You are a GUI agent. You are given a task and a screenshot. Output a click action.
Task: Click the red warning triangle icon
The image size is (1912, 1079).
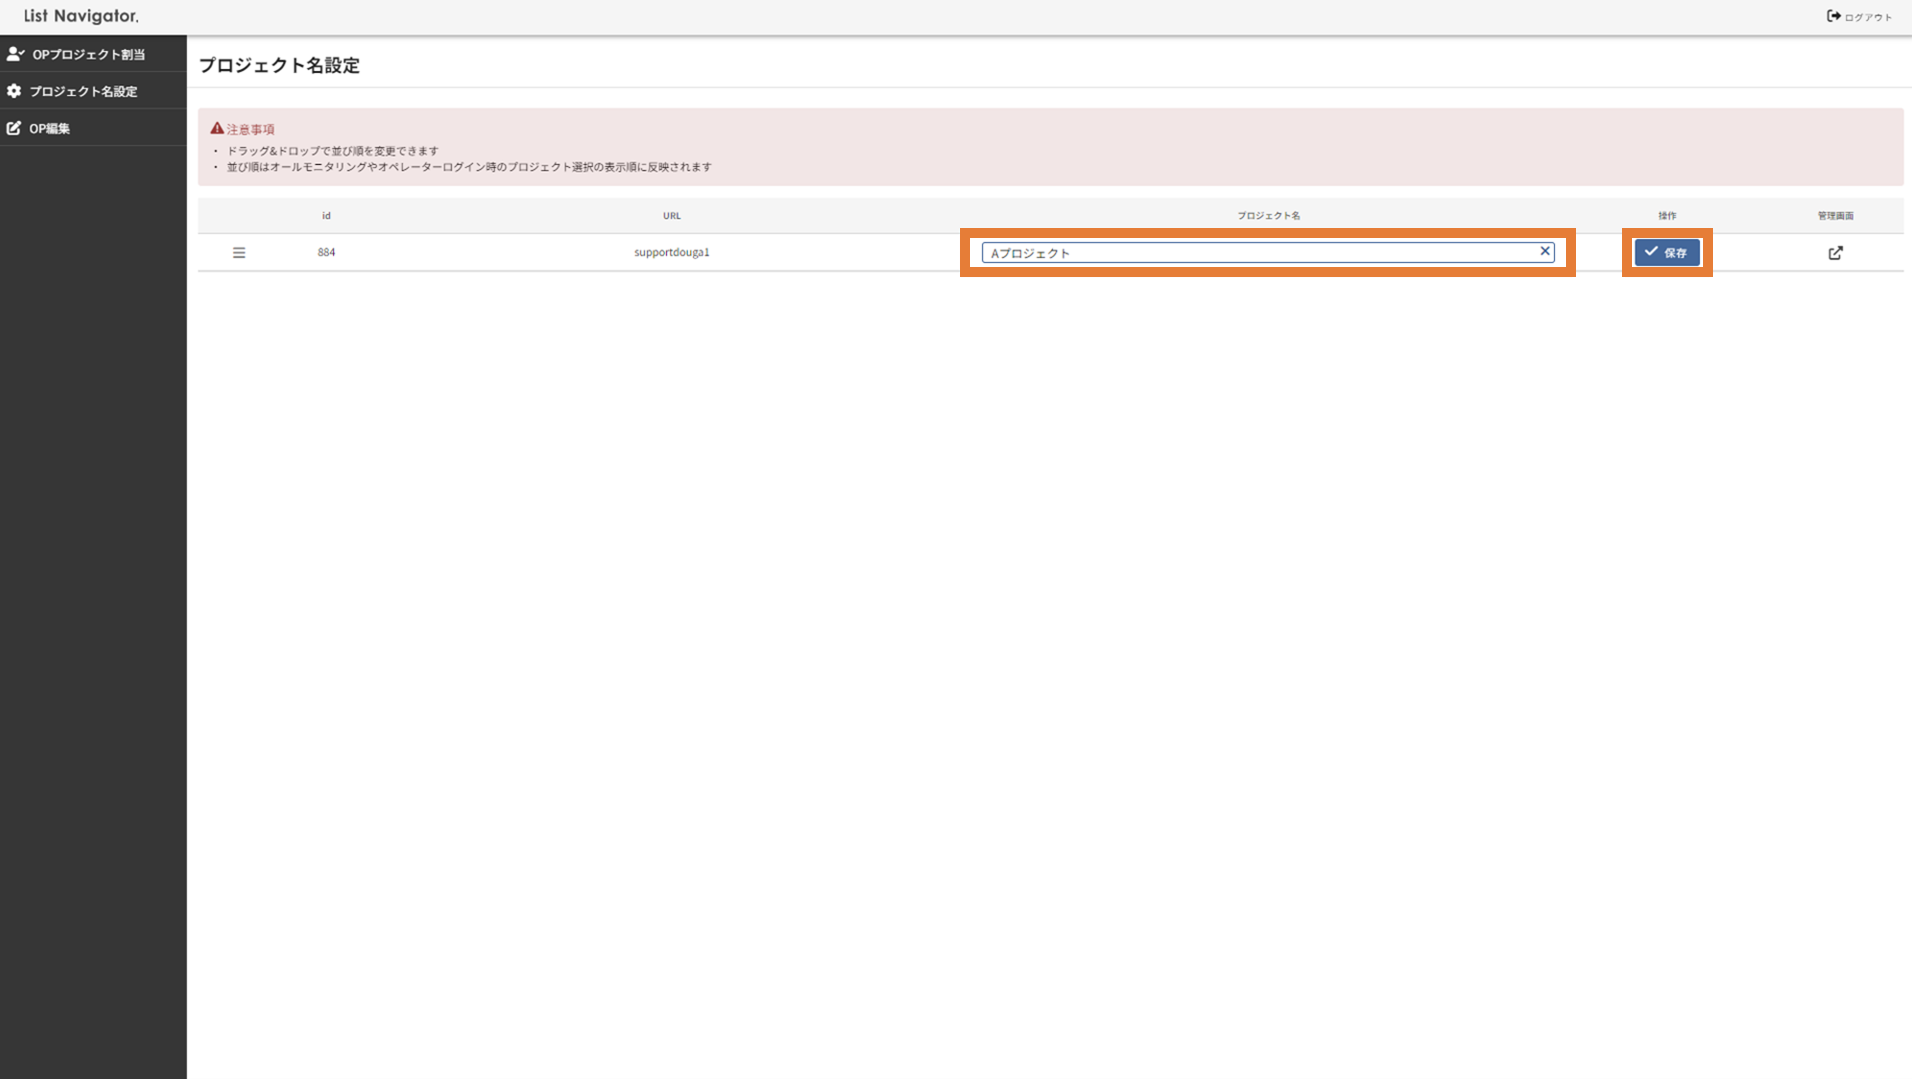tap(217, 128)
